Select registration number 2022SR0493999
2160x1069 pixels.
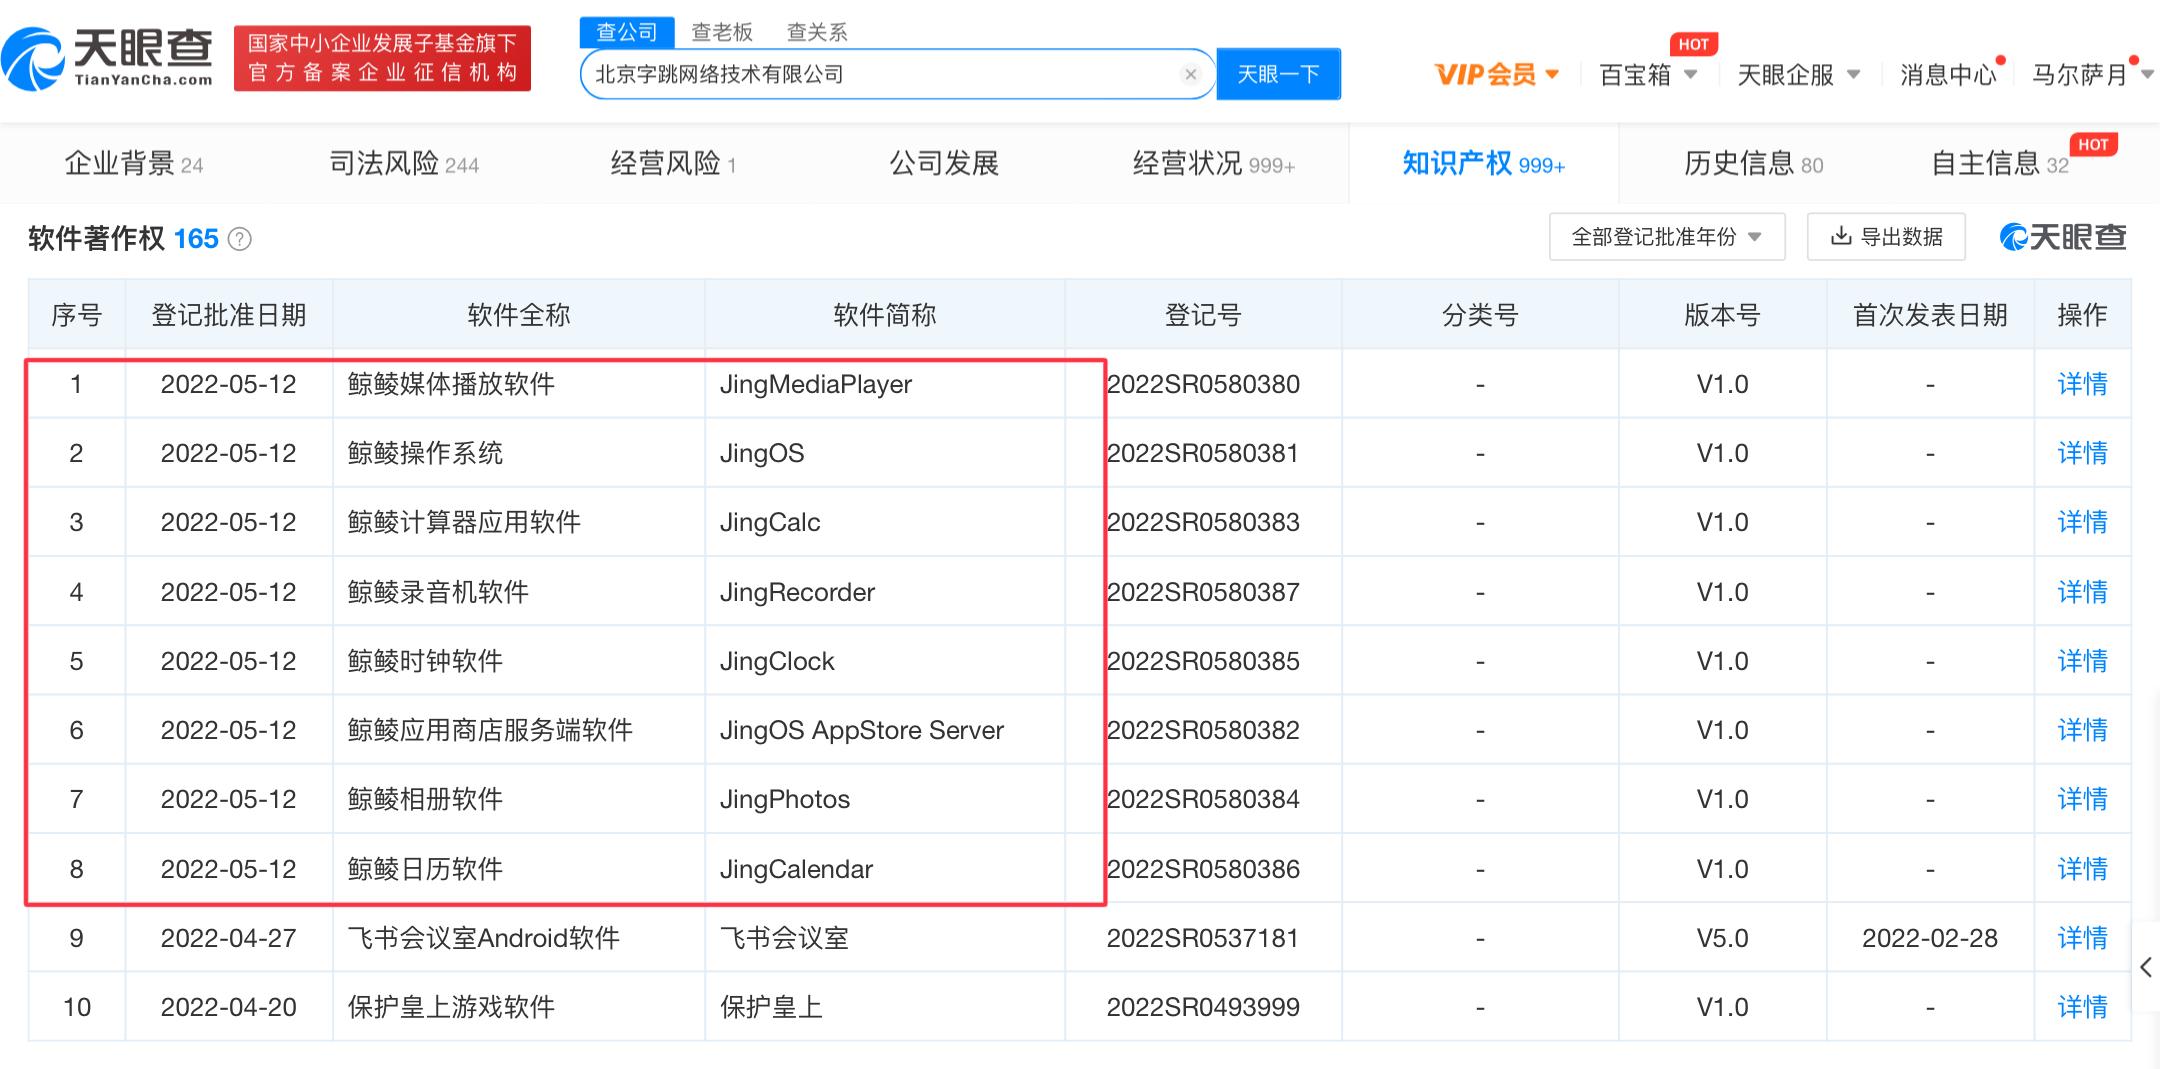[x=1203, y=1007]
